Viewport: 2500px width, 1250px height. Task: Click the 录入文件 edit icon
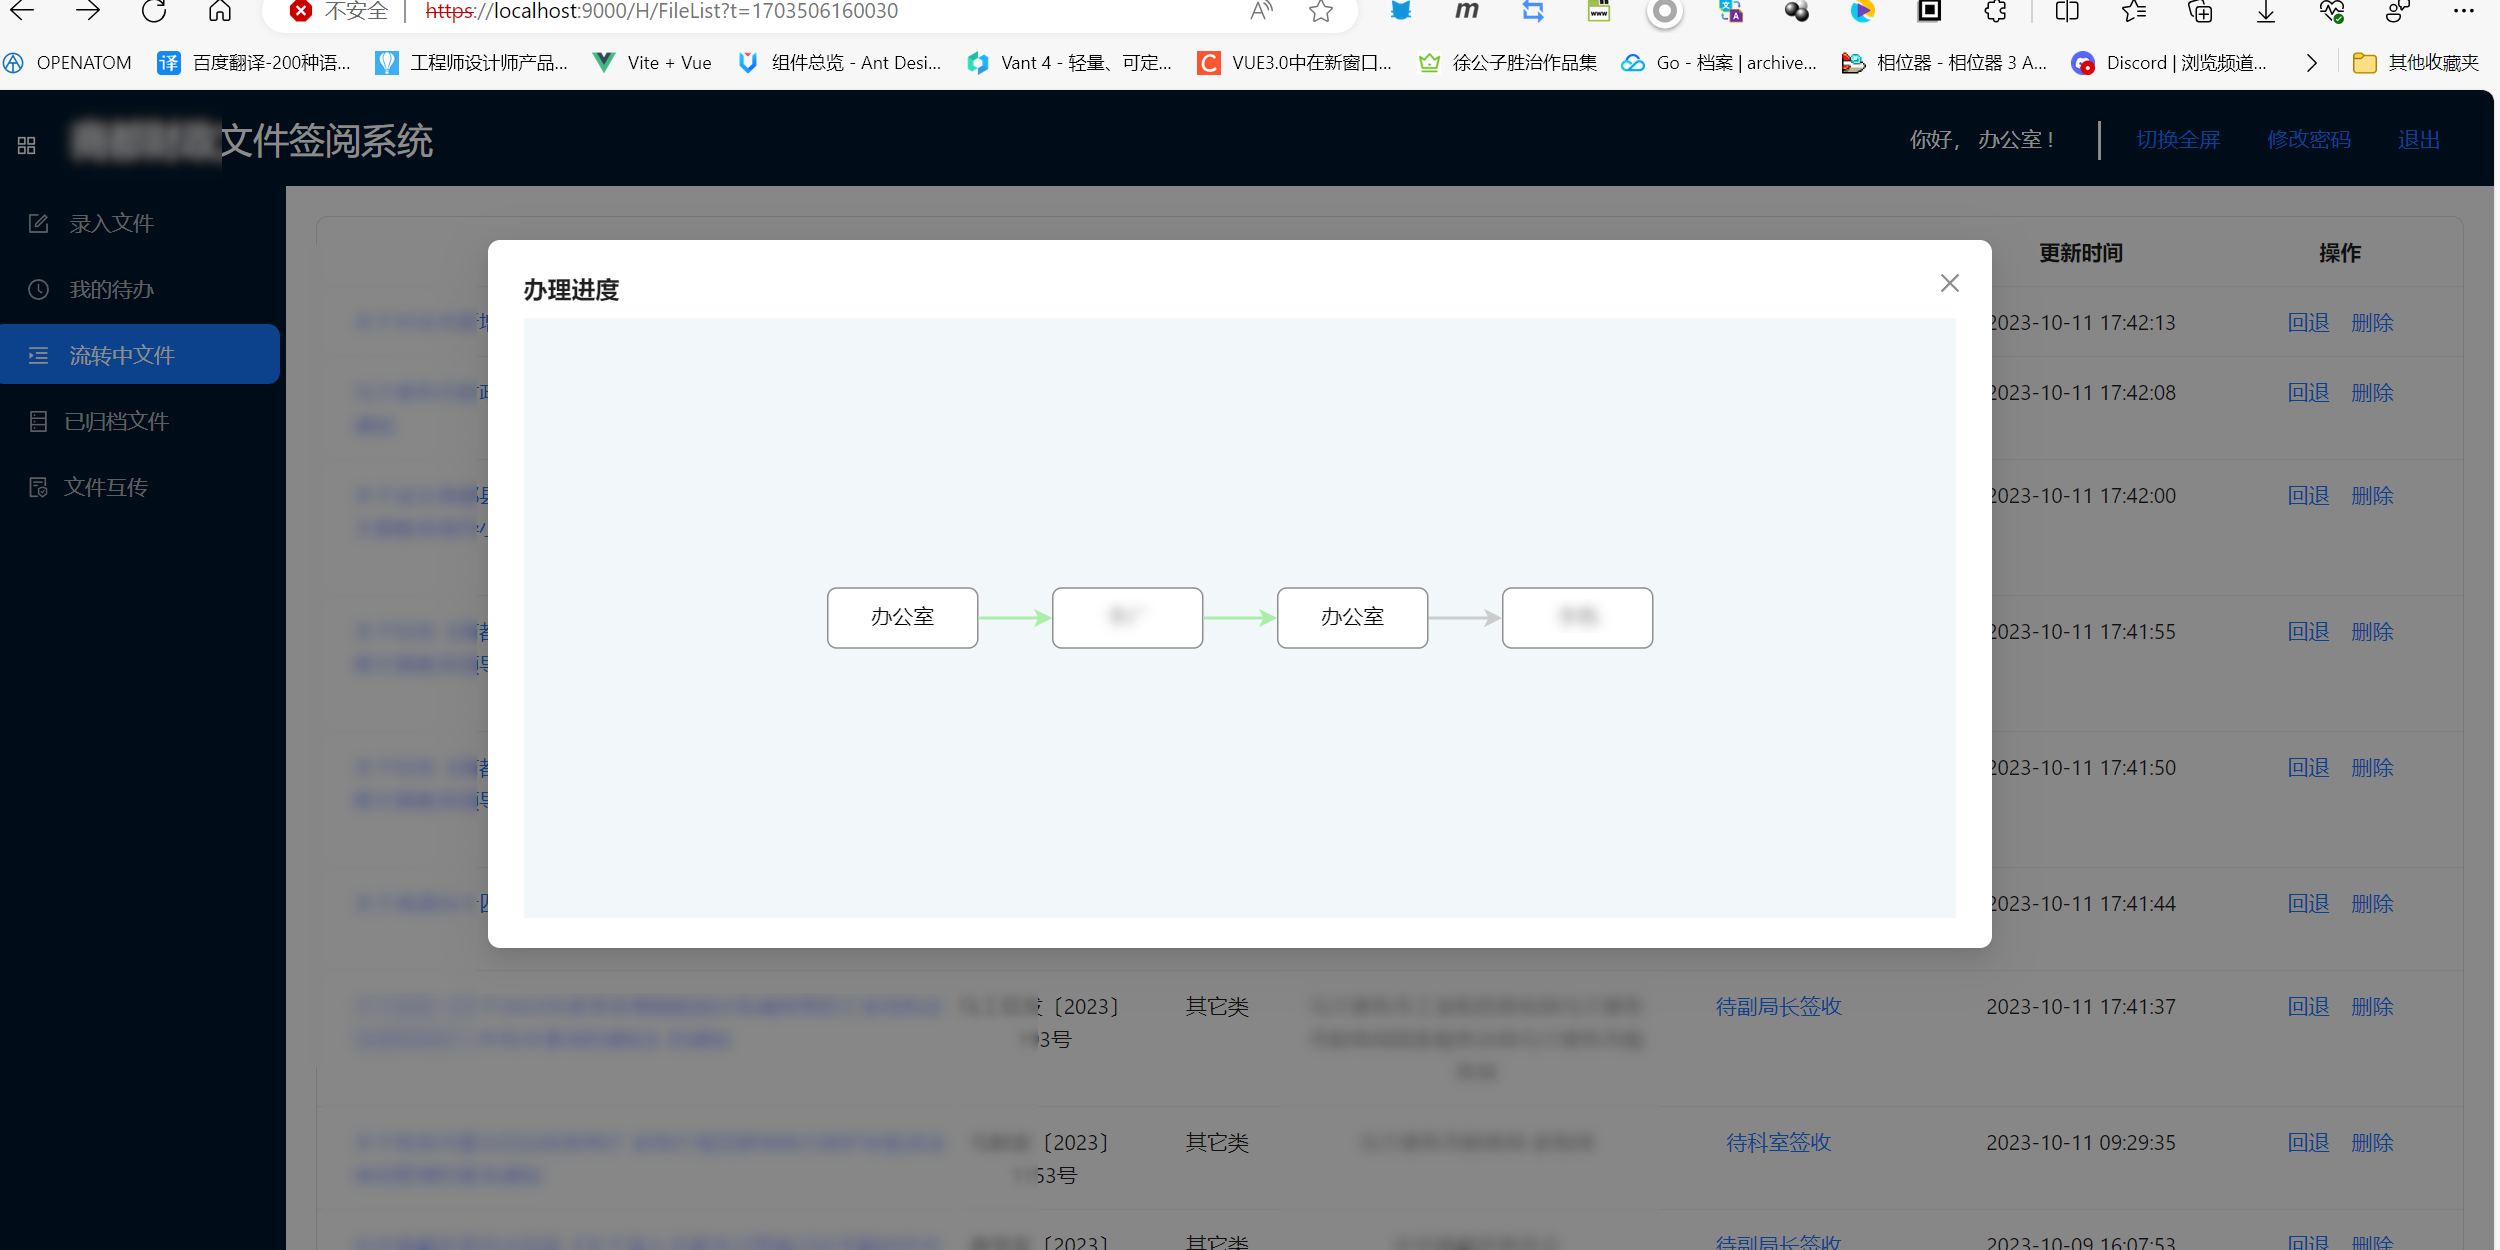click(38, 224)
